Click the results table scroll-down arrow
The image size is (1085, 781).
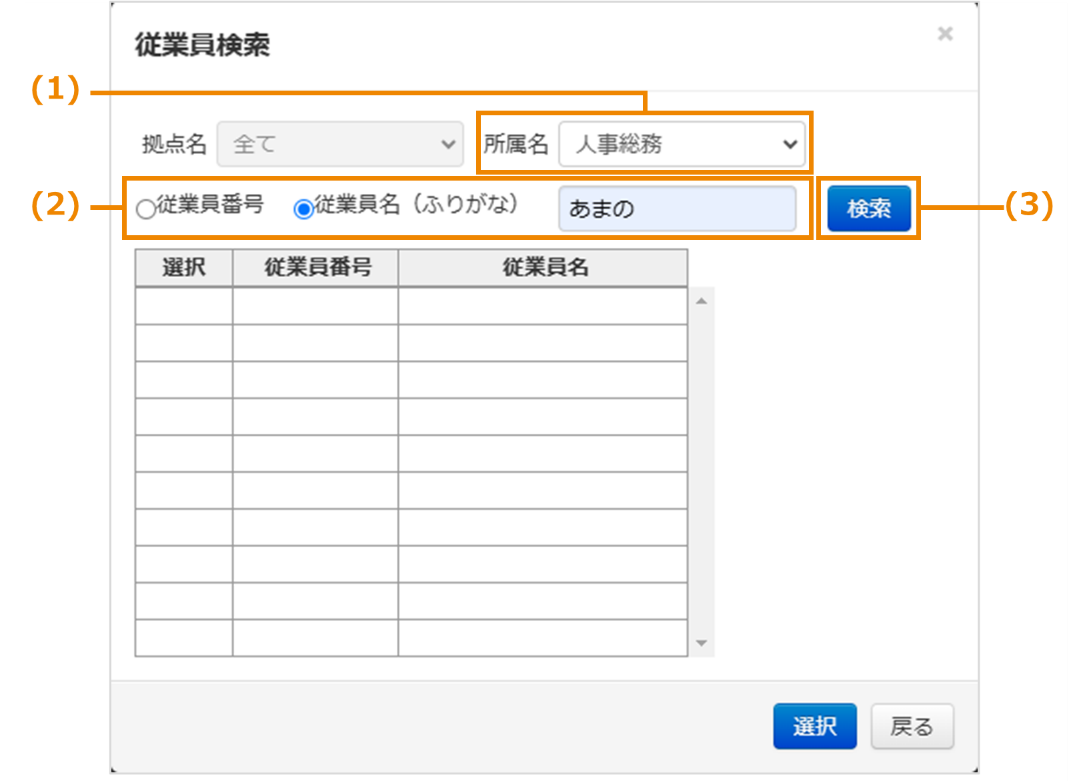[701, 643]
